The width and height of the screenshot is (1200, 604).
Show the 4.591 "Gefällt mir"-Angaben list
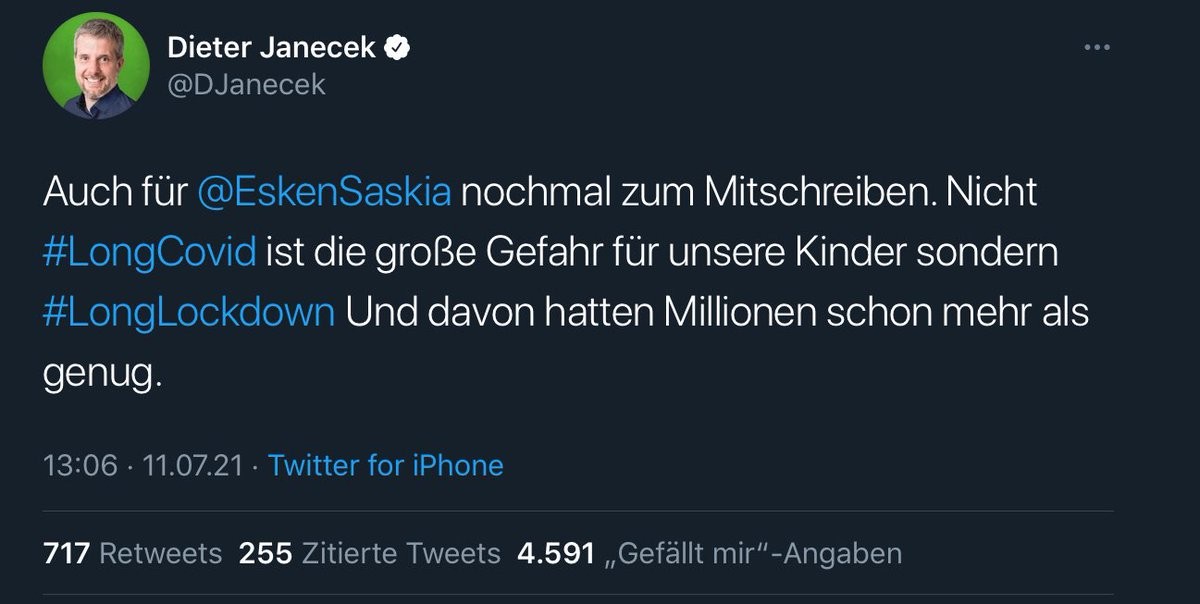(709, 553)
